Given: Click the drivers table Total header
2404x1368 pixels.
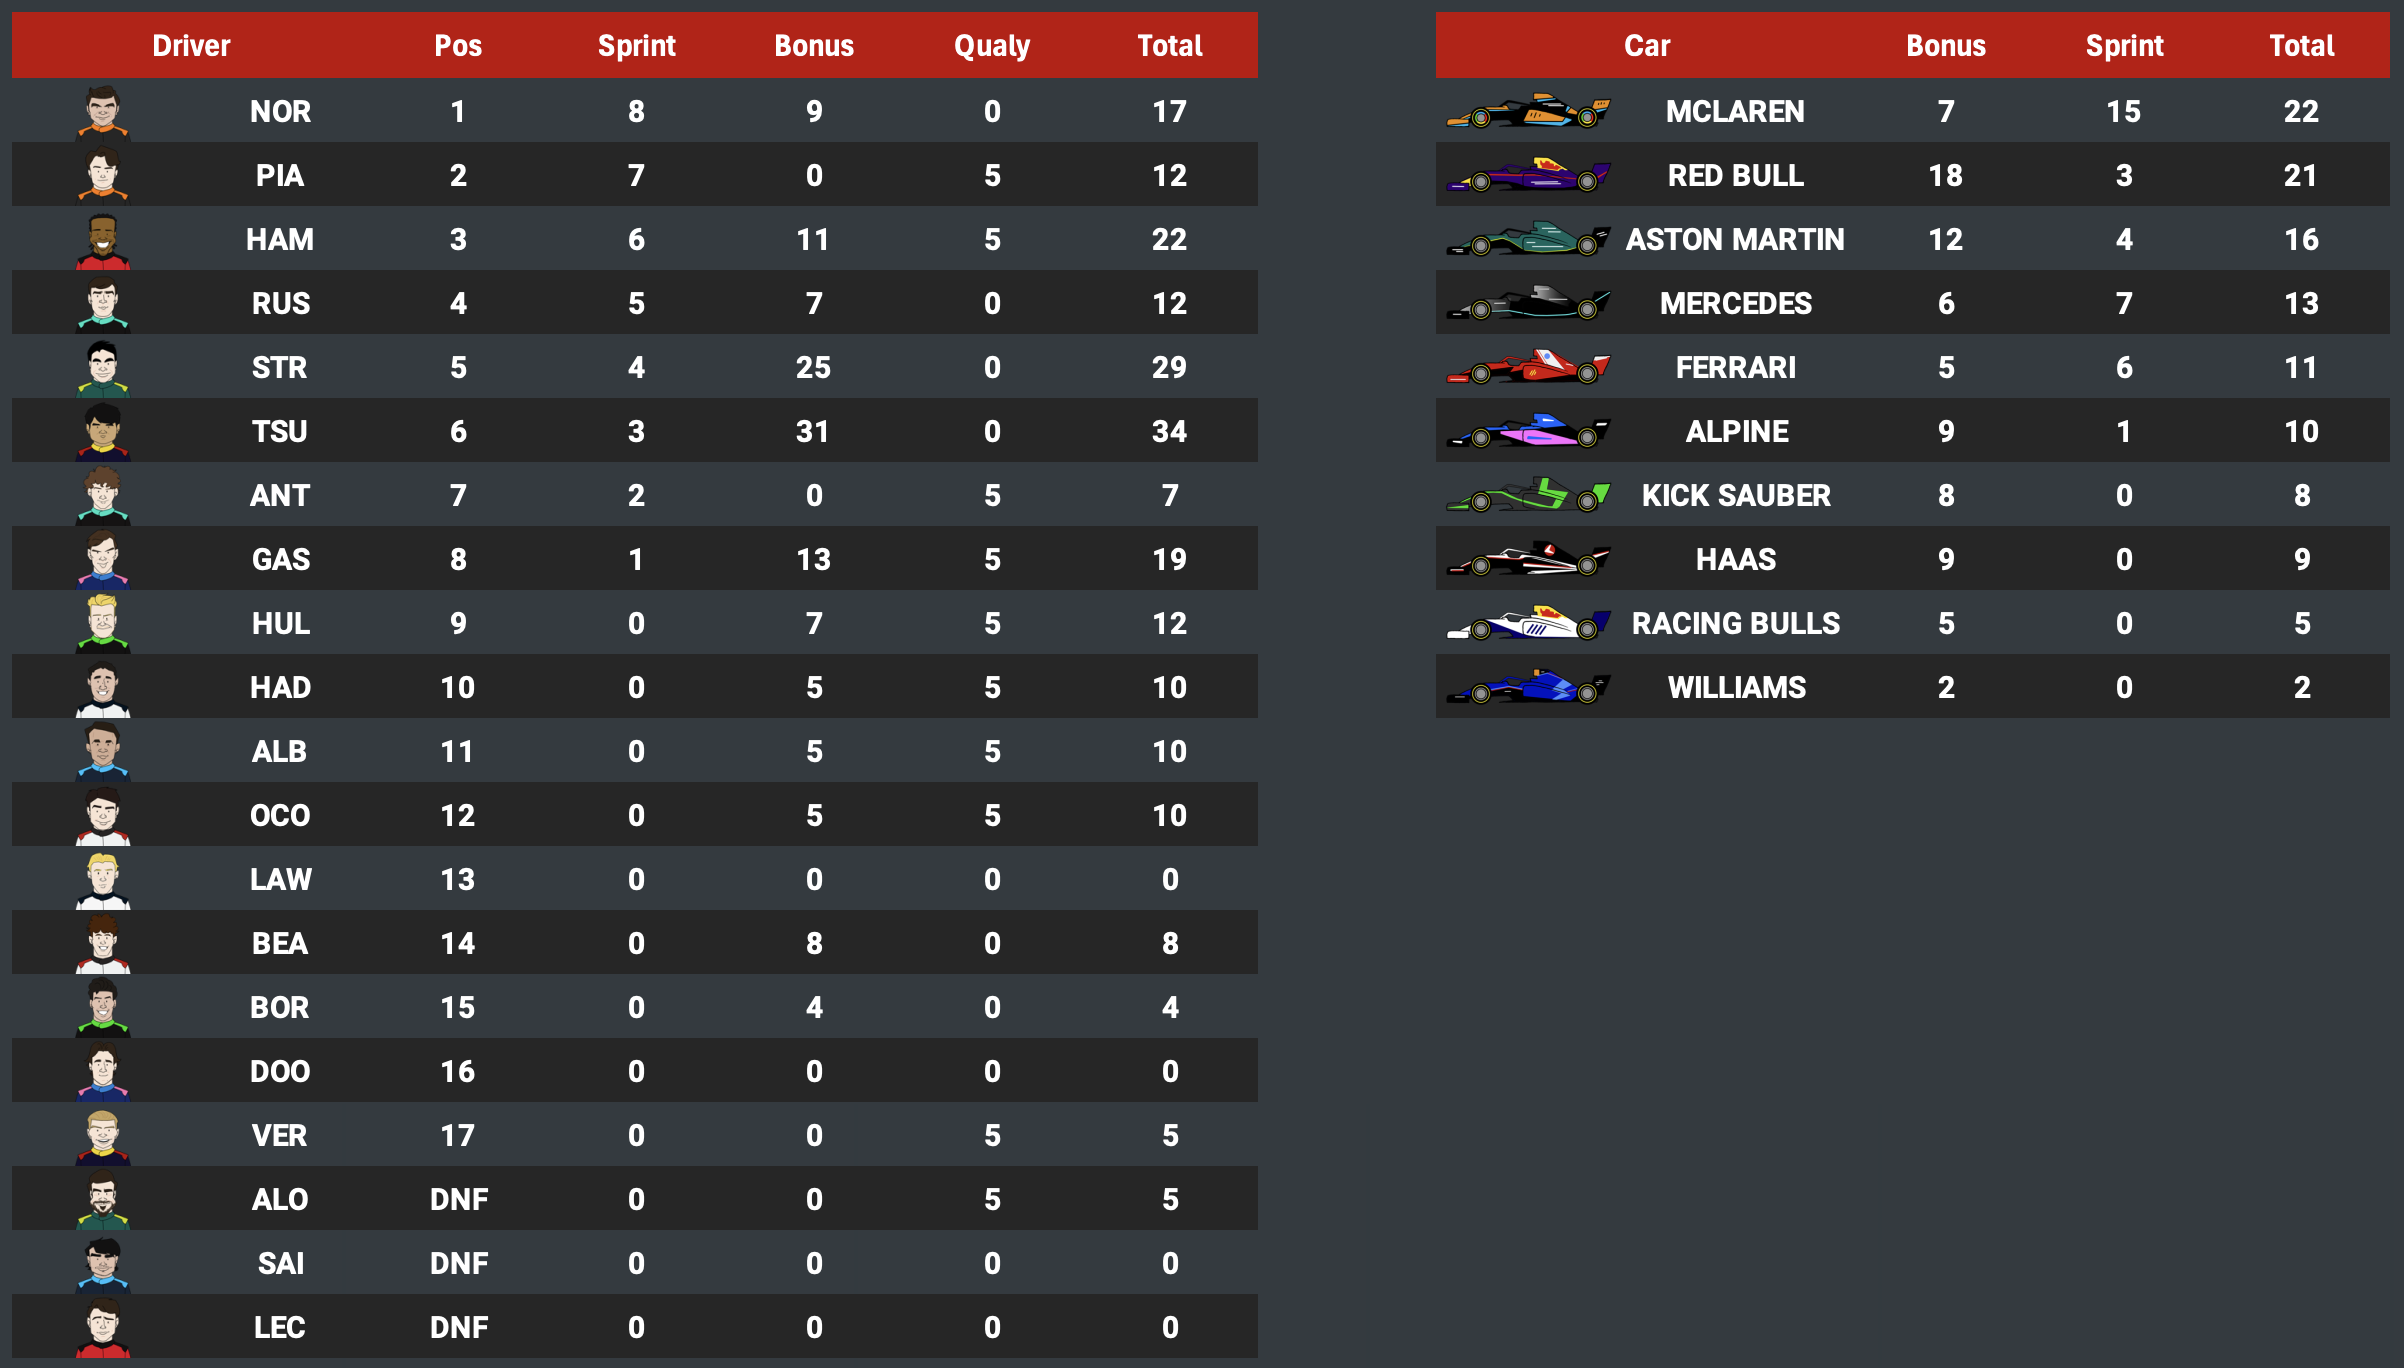Looking at the screenshot, I should [1170, 46].
